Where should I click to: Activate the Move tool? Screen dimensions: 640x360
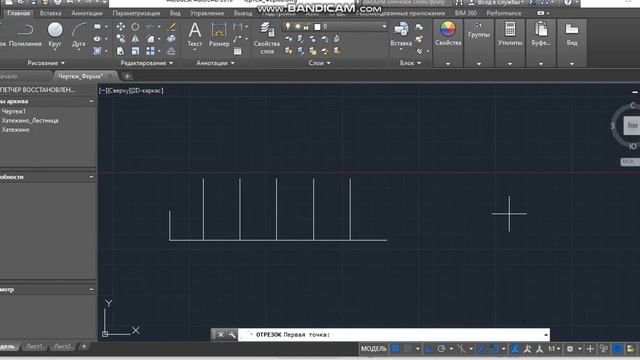(121, 27)
